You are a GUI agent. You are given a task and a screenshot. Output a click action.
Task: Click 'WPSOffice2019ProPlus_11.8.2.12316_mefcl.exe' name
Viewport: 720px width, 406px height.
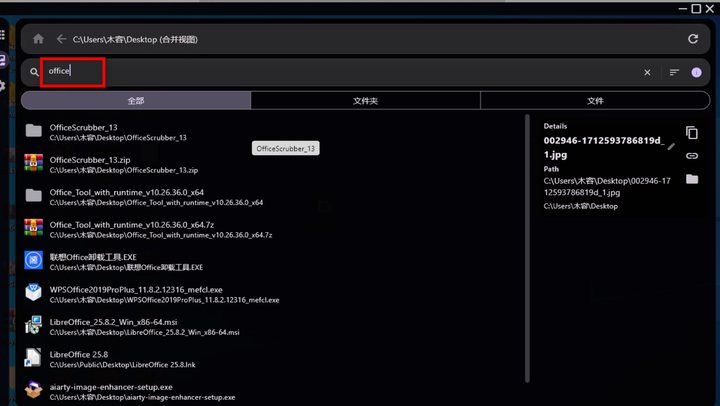[x=136, y=290]
